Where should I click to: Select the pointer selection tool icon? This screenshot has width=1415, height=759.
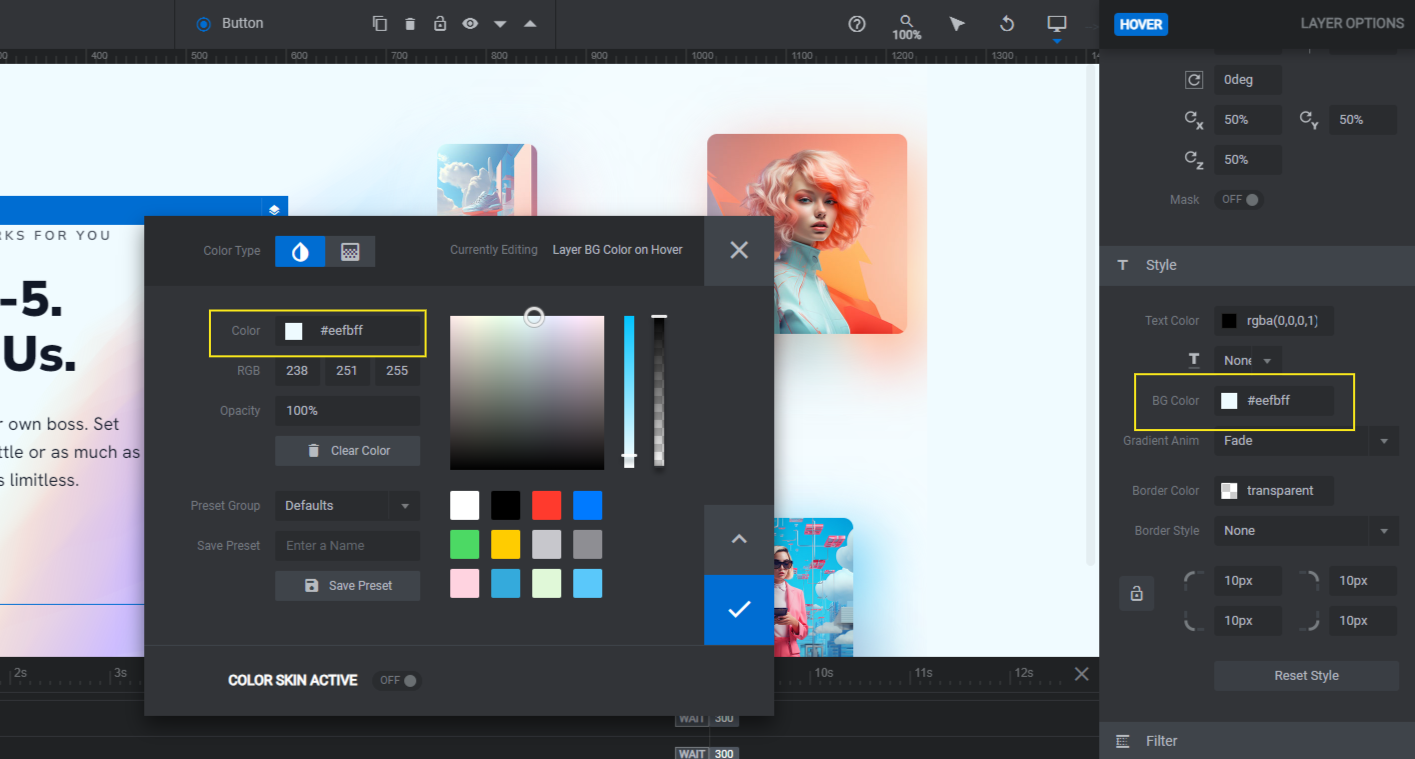[957, 24]
